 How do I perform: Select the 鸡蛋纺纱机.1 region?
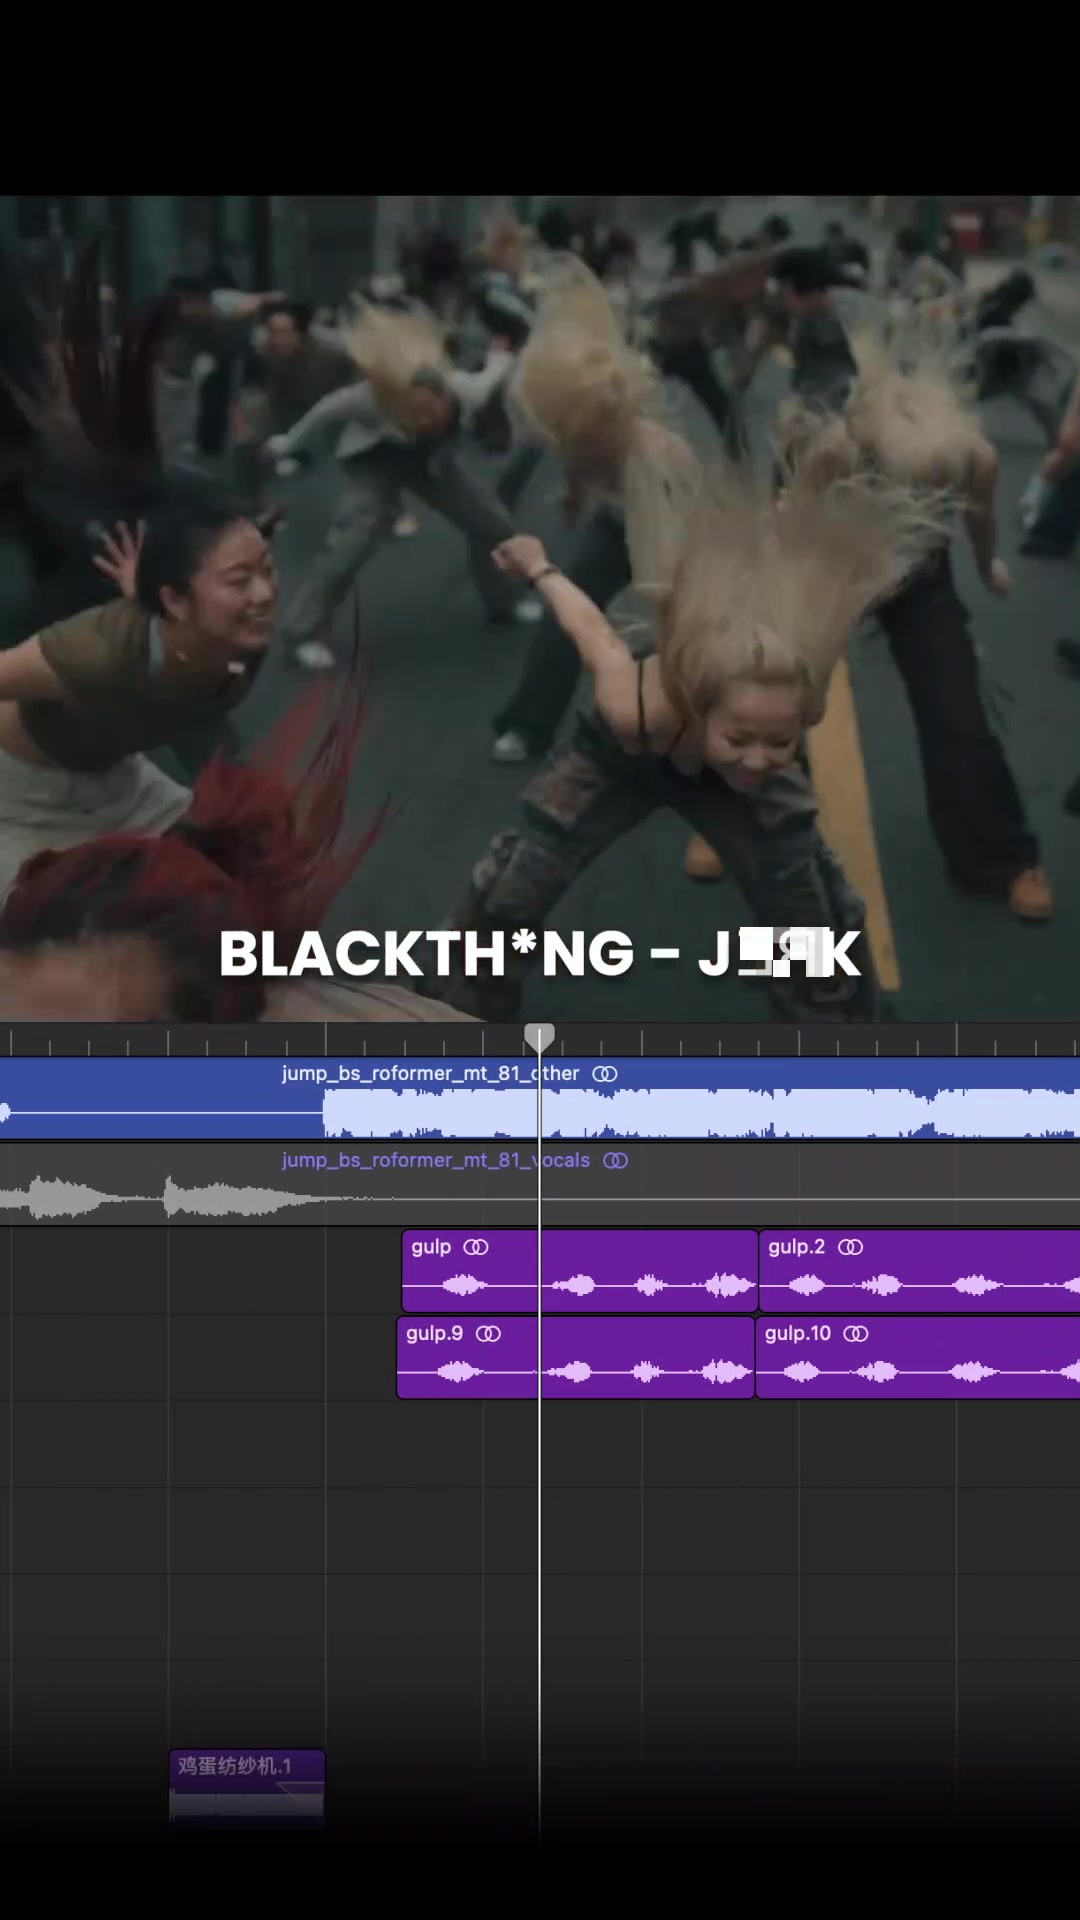click(x=247, y=1786)
